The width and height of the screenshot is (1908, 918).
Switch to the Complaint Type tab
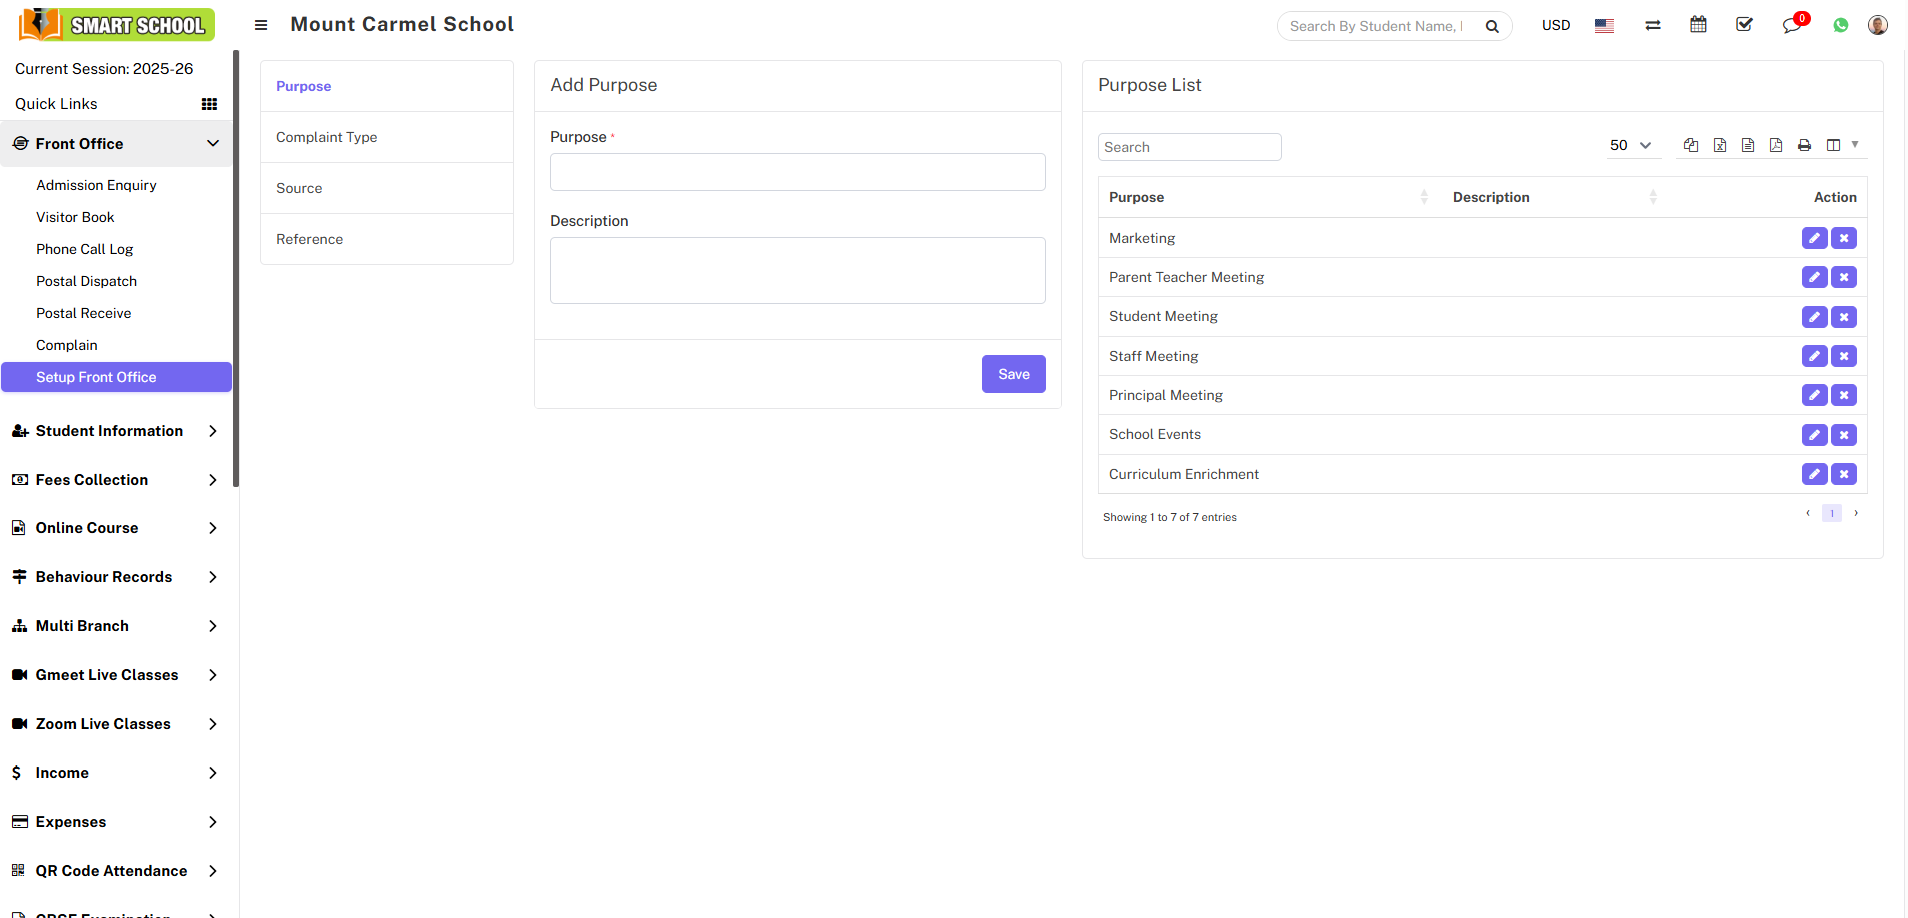(x=327, y=137)
